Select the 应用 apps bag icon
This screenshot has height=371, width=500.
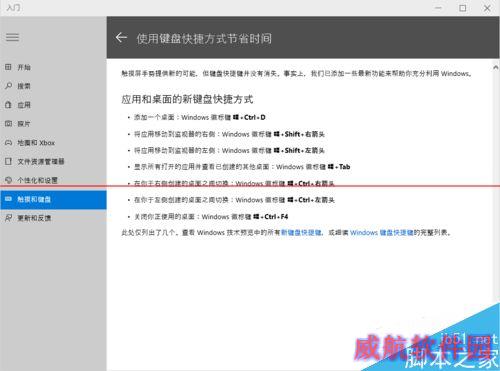pyautogui.click(x=8, y=105)
